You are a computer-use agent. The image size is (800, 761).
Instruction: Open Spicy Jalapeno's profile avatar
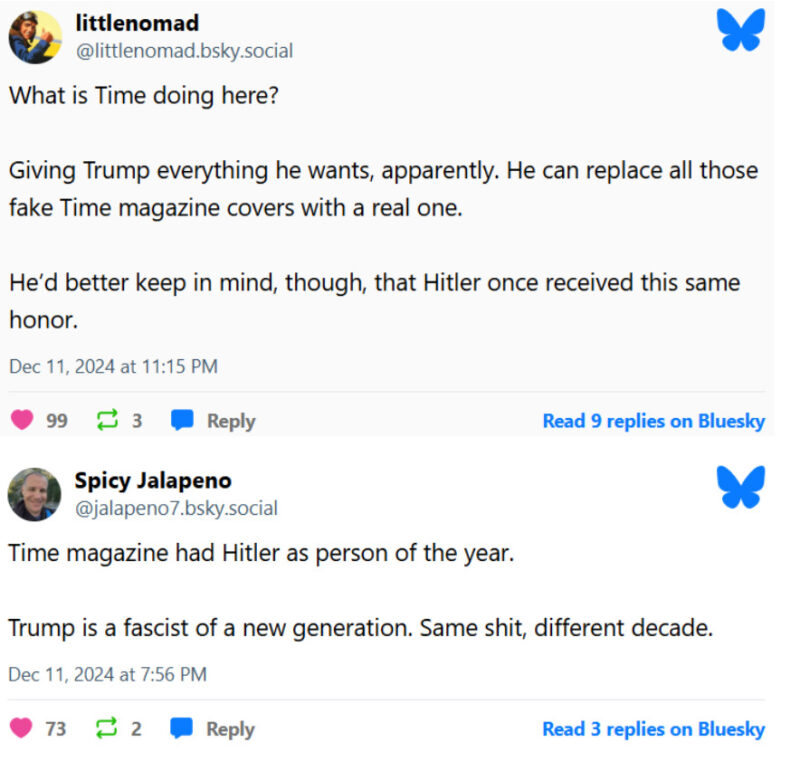coord(35,494)
